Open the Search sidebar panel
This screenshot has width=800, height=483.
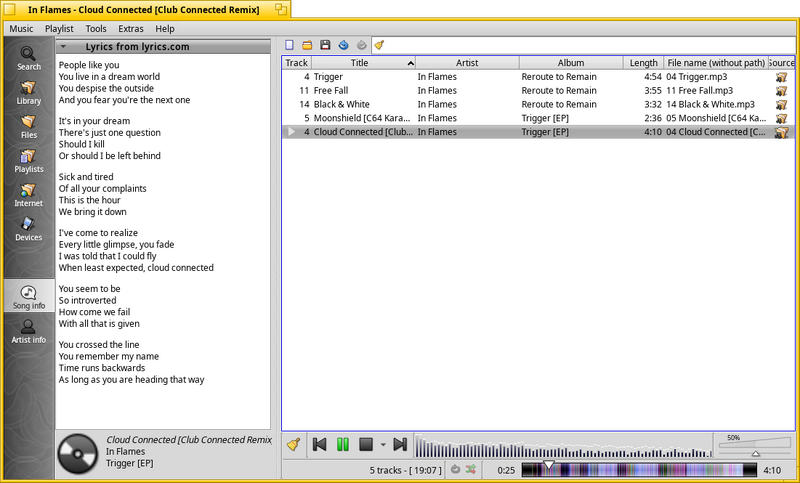[29, 58]
